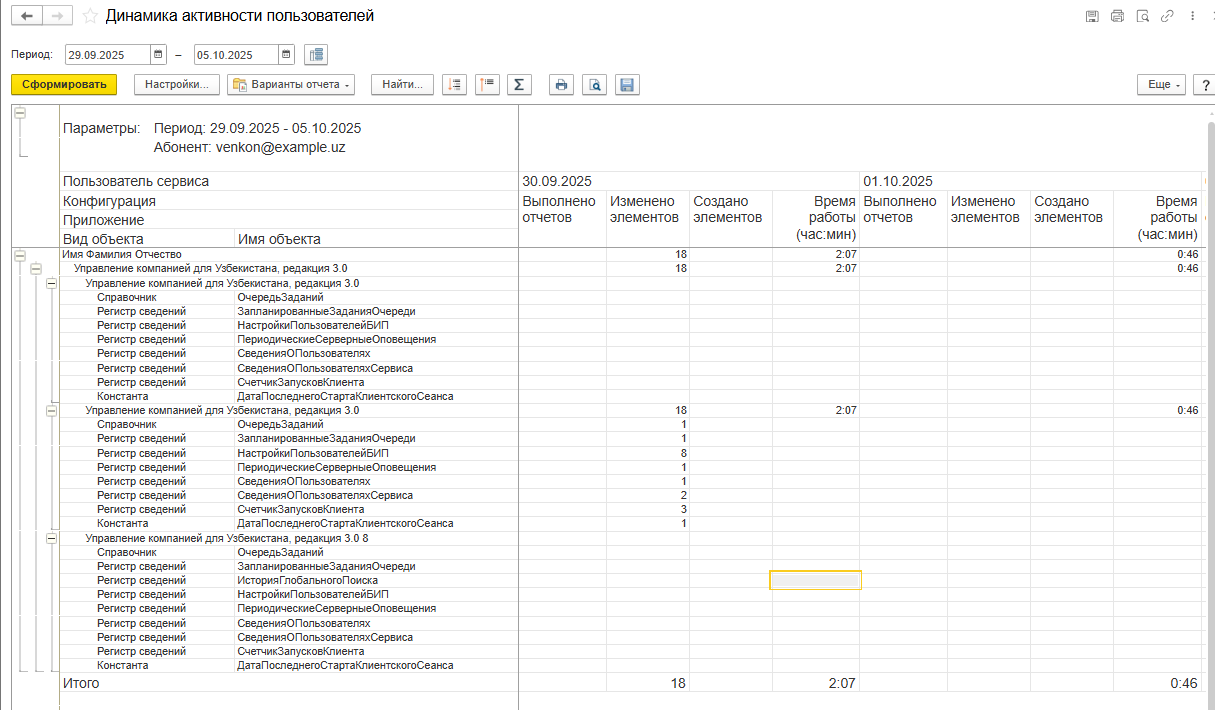Click the yellow Сформировать button
Image resolution: width=1215 pixels, height=710 pixels.
click(64, 85)
